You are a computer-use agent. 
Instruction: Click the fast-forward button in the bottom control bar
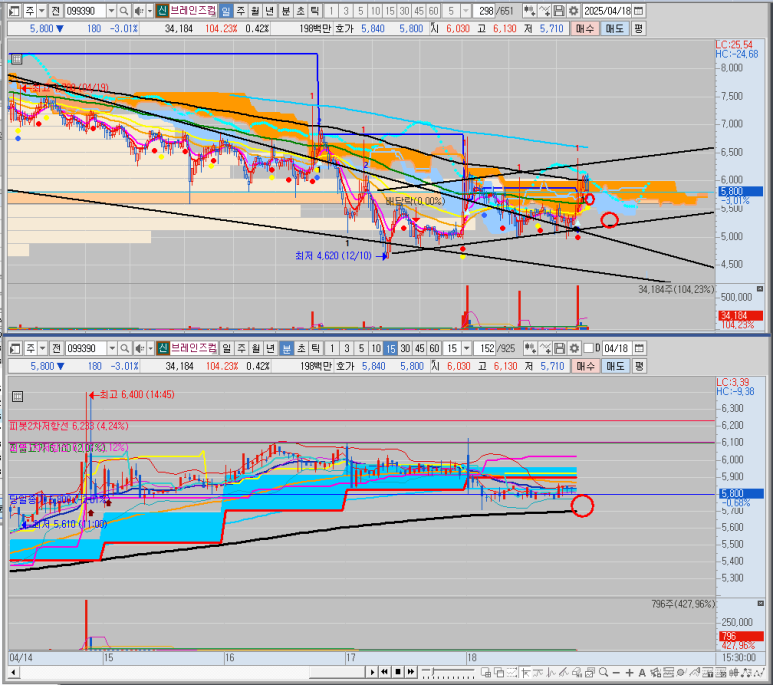(411, 672)
